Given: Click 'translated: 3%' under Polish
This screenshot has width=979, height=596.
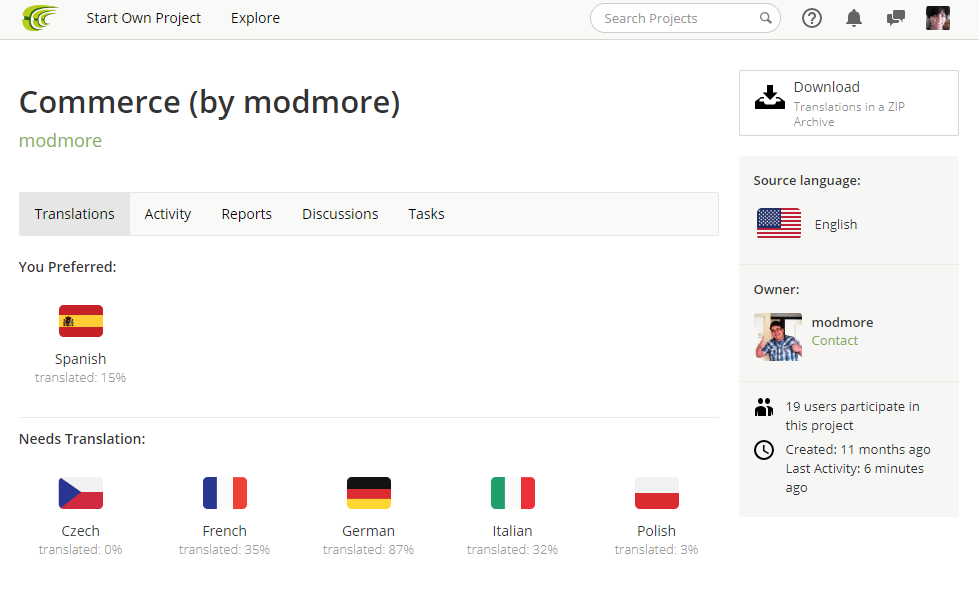Looking at the screenshot, I should pos(657,550).
